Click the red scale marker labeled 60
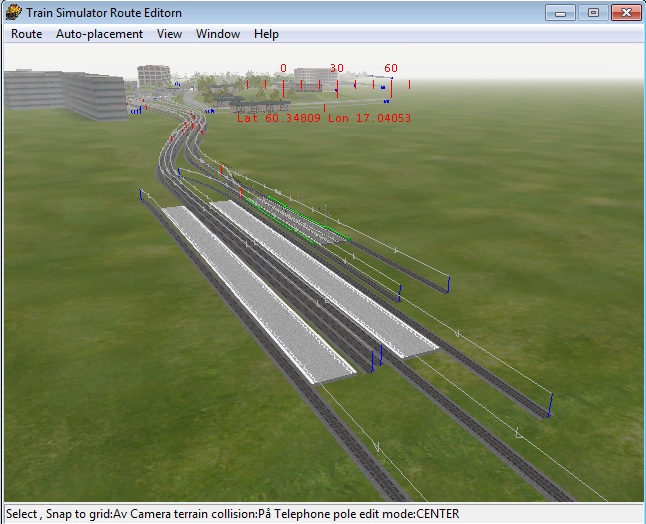This screenshot has width=646, height=524. [x=391, y=69]
